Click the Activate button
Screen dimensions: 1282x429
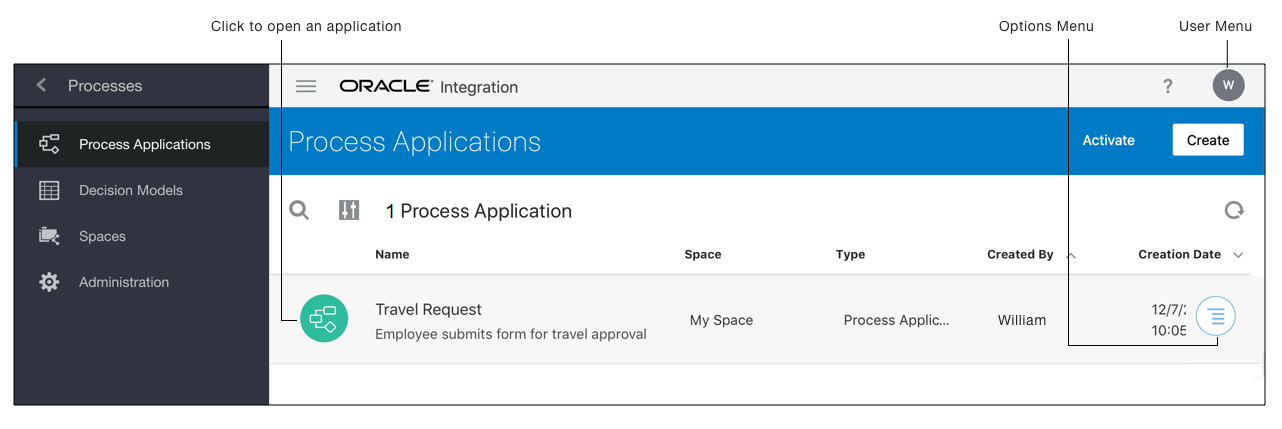[x=1108, y=140]
